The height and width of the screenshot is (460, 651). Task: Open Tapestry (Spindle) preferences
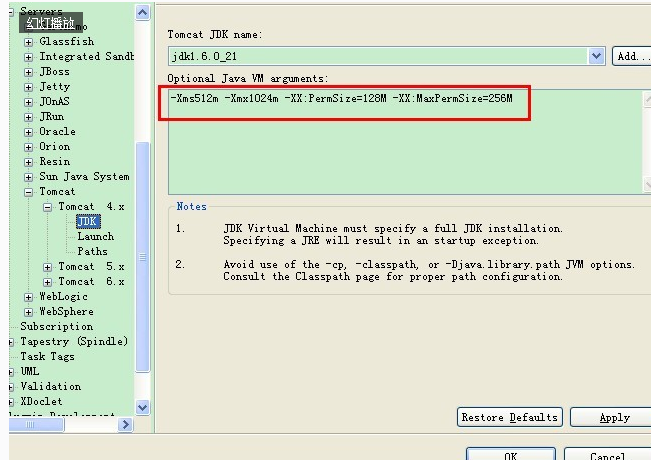click(74, 341)
